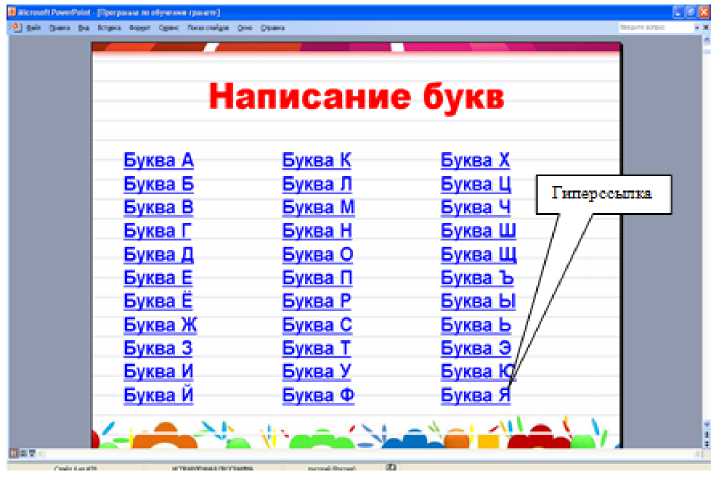This screenshot has width=724, height=481.
Task: Click the 'Буква Щ' link
Action: 479,254
